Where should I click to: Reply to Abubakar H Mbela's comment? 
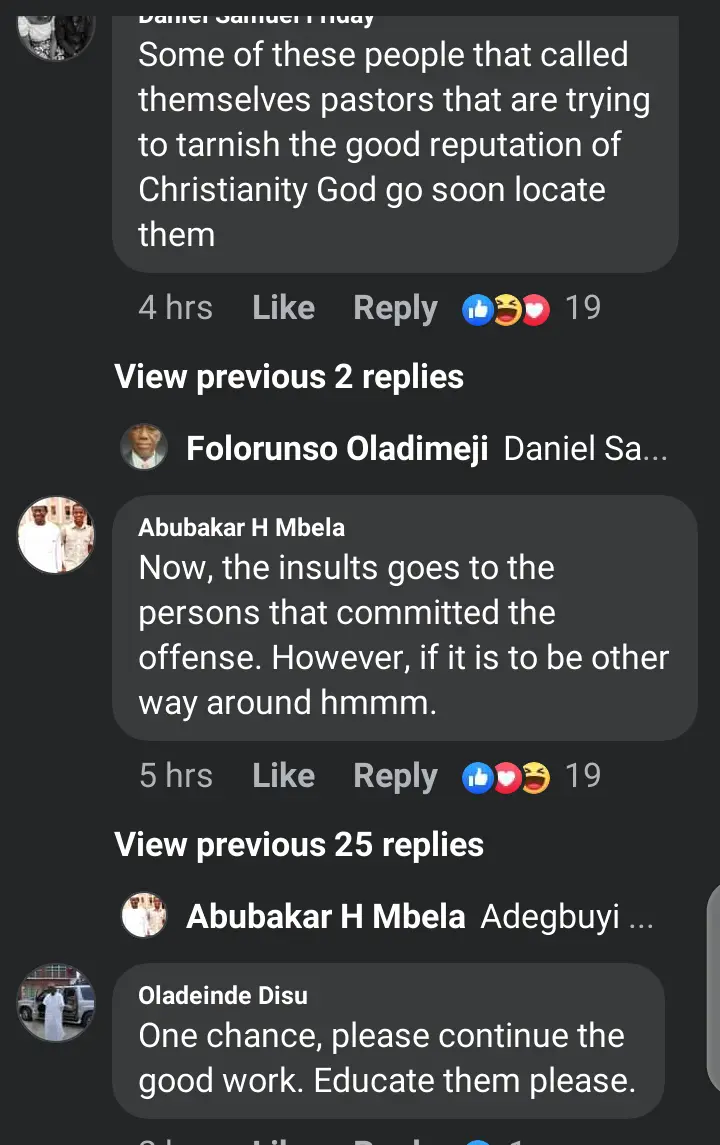tap(395, 776)
